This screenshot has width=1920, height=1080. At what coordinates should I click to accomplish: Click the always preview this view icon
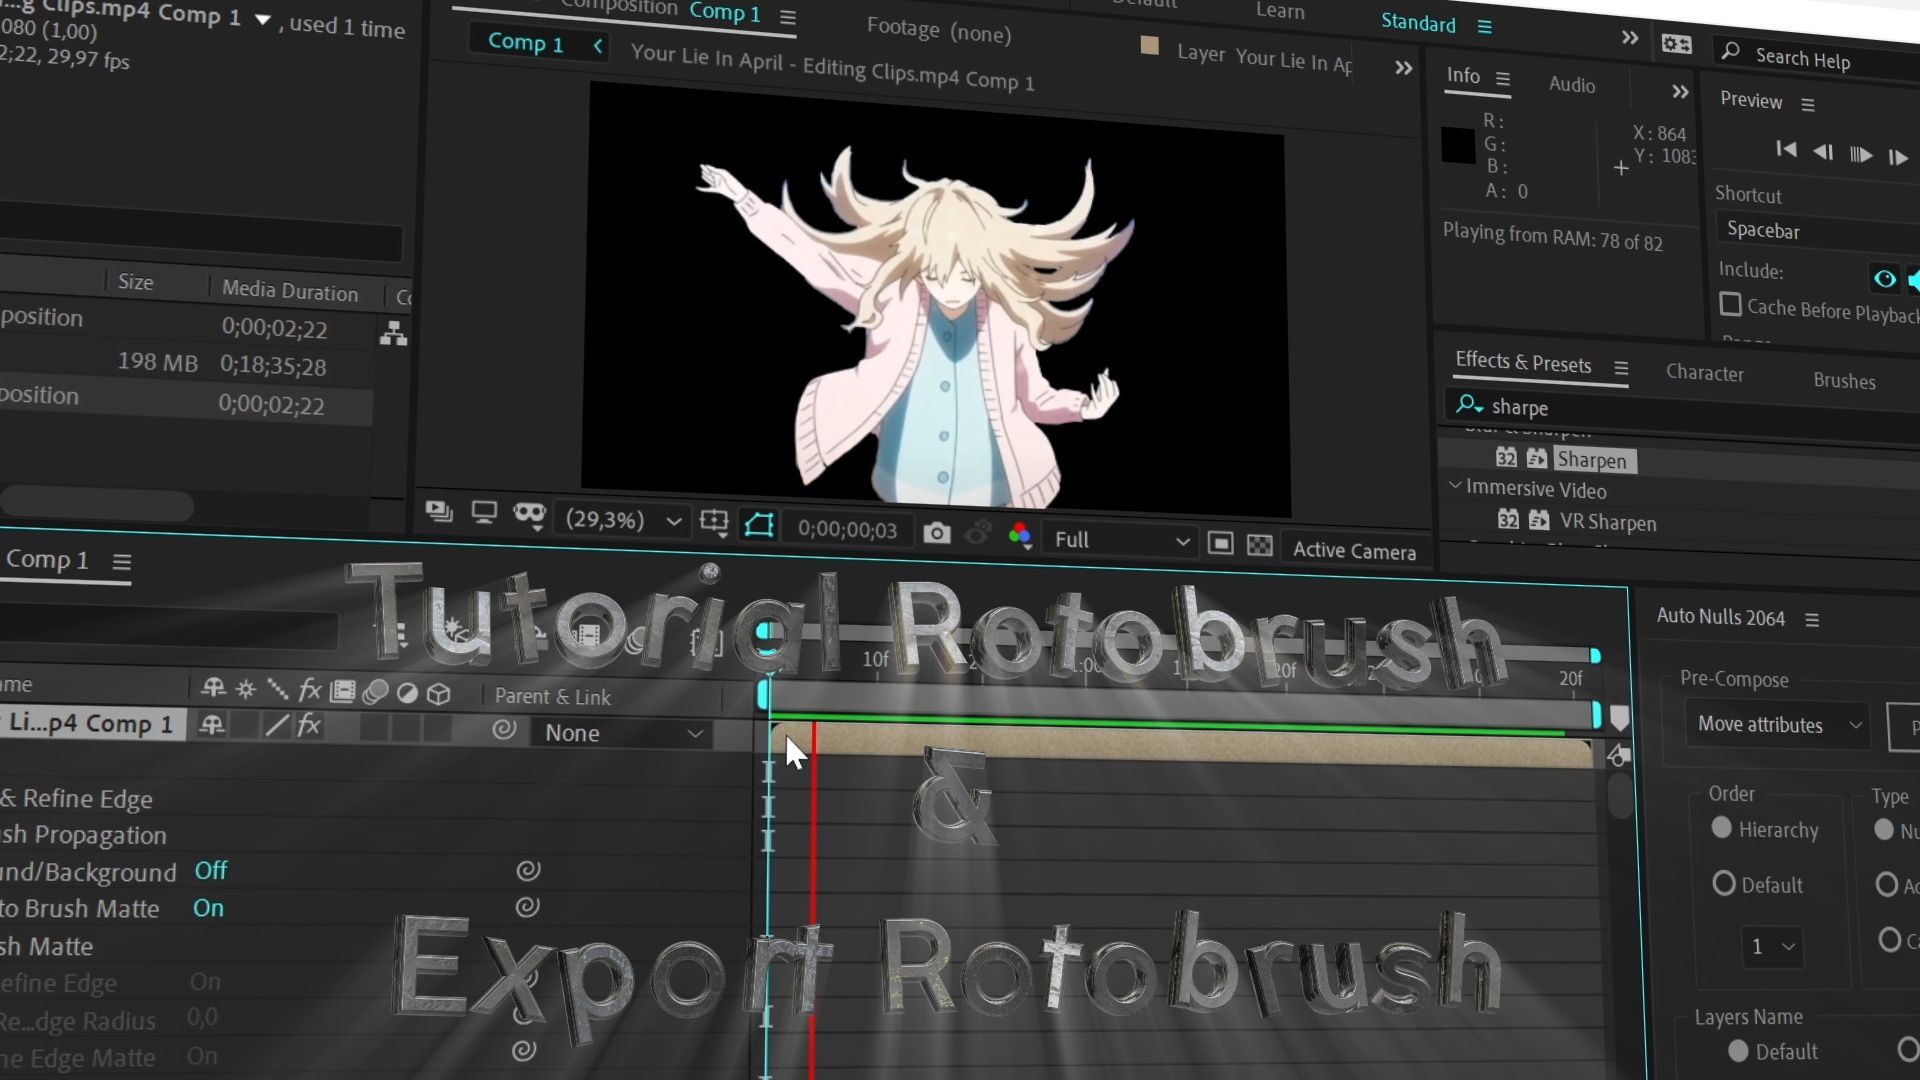click(439, 511)
